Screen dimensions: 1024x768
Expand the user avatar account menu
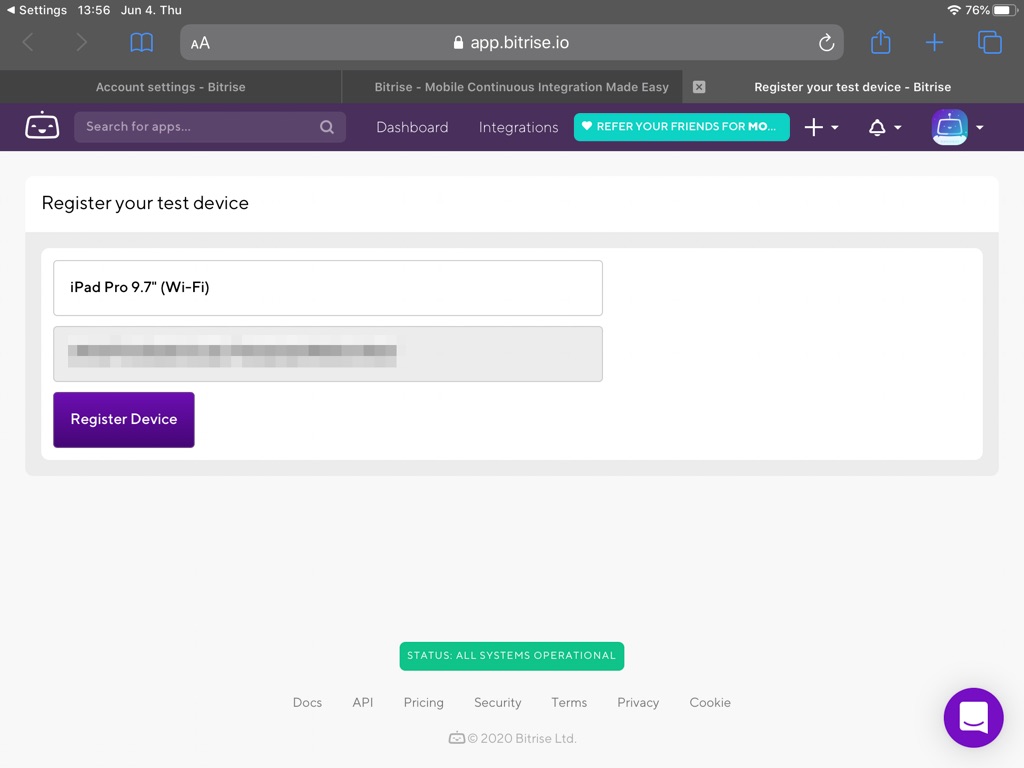957,127
